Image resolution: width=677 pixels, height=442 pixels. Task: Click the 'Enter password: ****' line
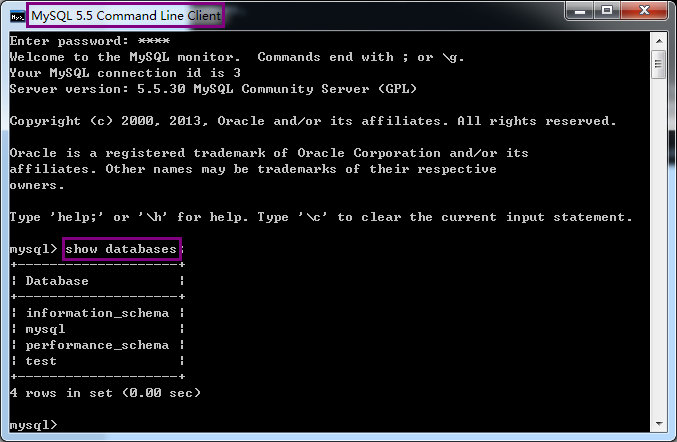click(x=90, y=41)
